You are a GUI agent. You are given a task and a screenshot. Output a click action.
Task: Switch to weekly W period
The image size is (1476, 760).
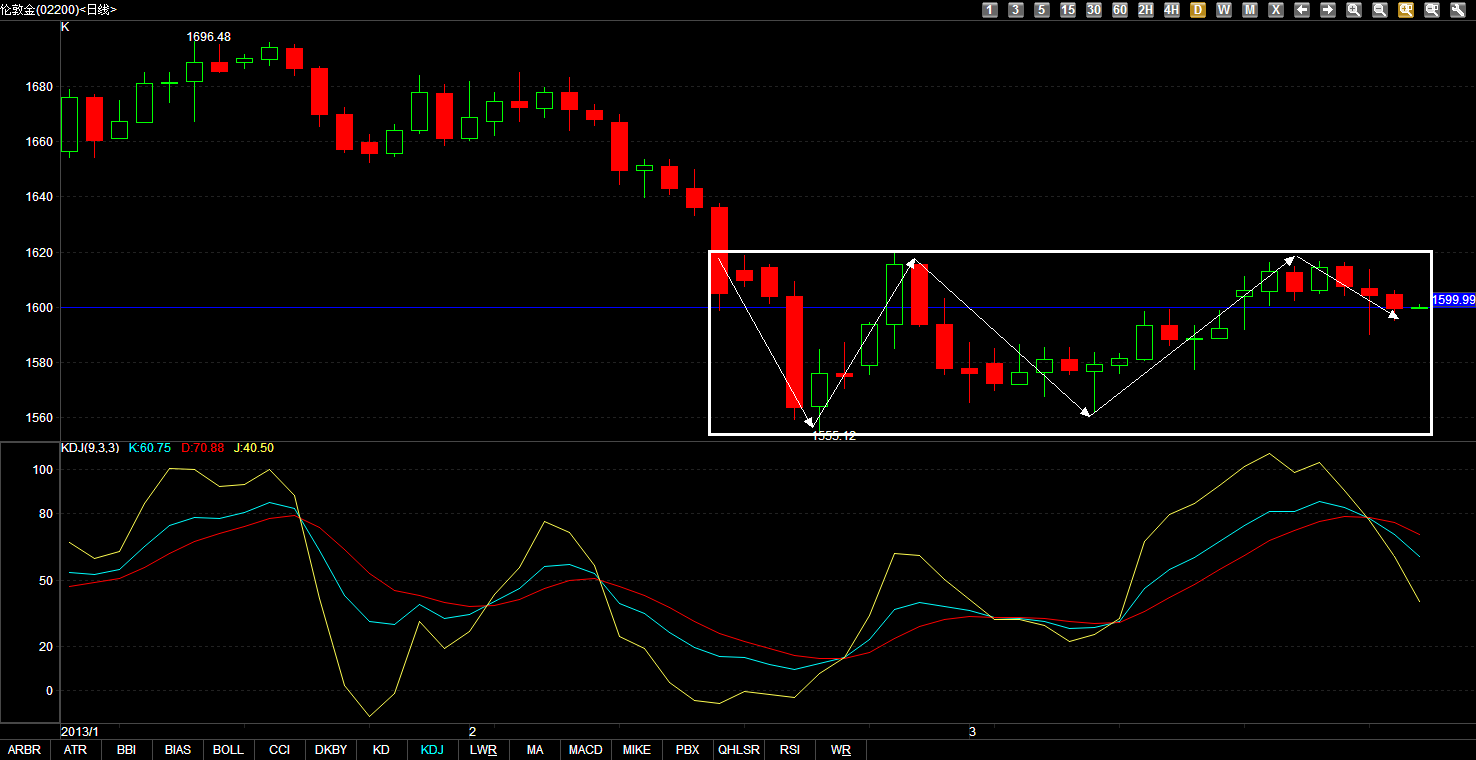coord(1224,9)
